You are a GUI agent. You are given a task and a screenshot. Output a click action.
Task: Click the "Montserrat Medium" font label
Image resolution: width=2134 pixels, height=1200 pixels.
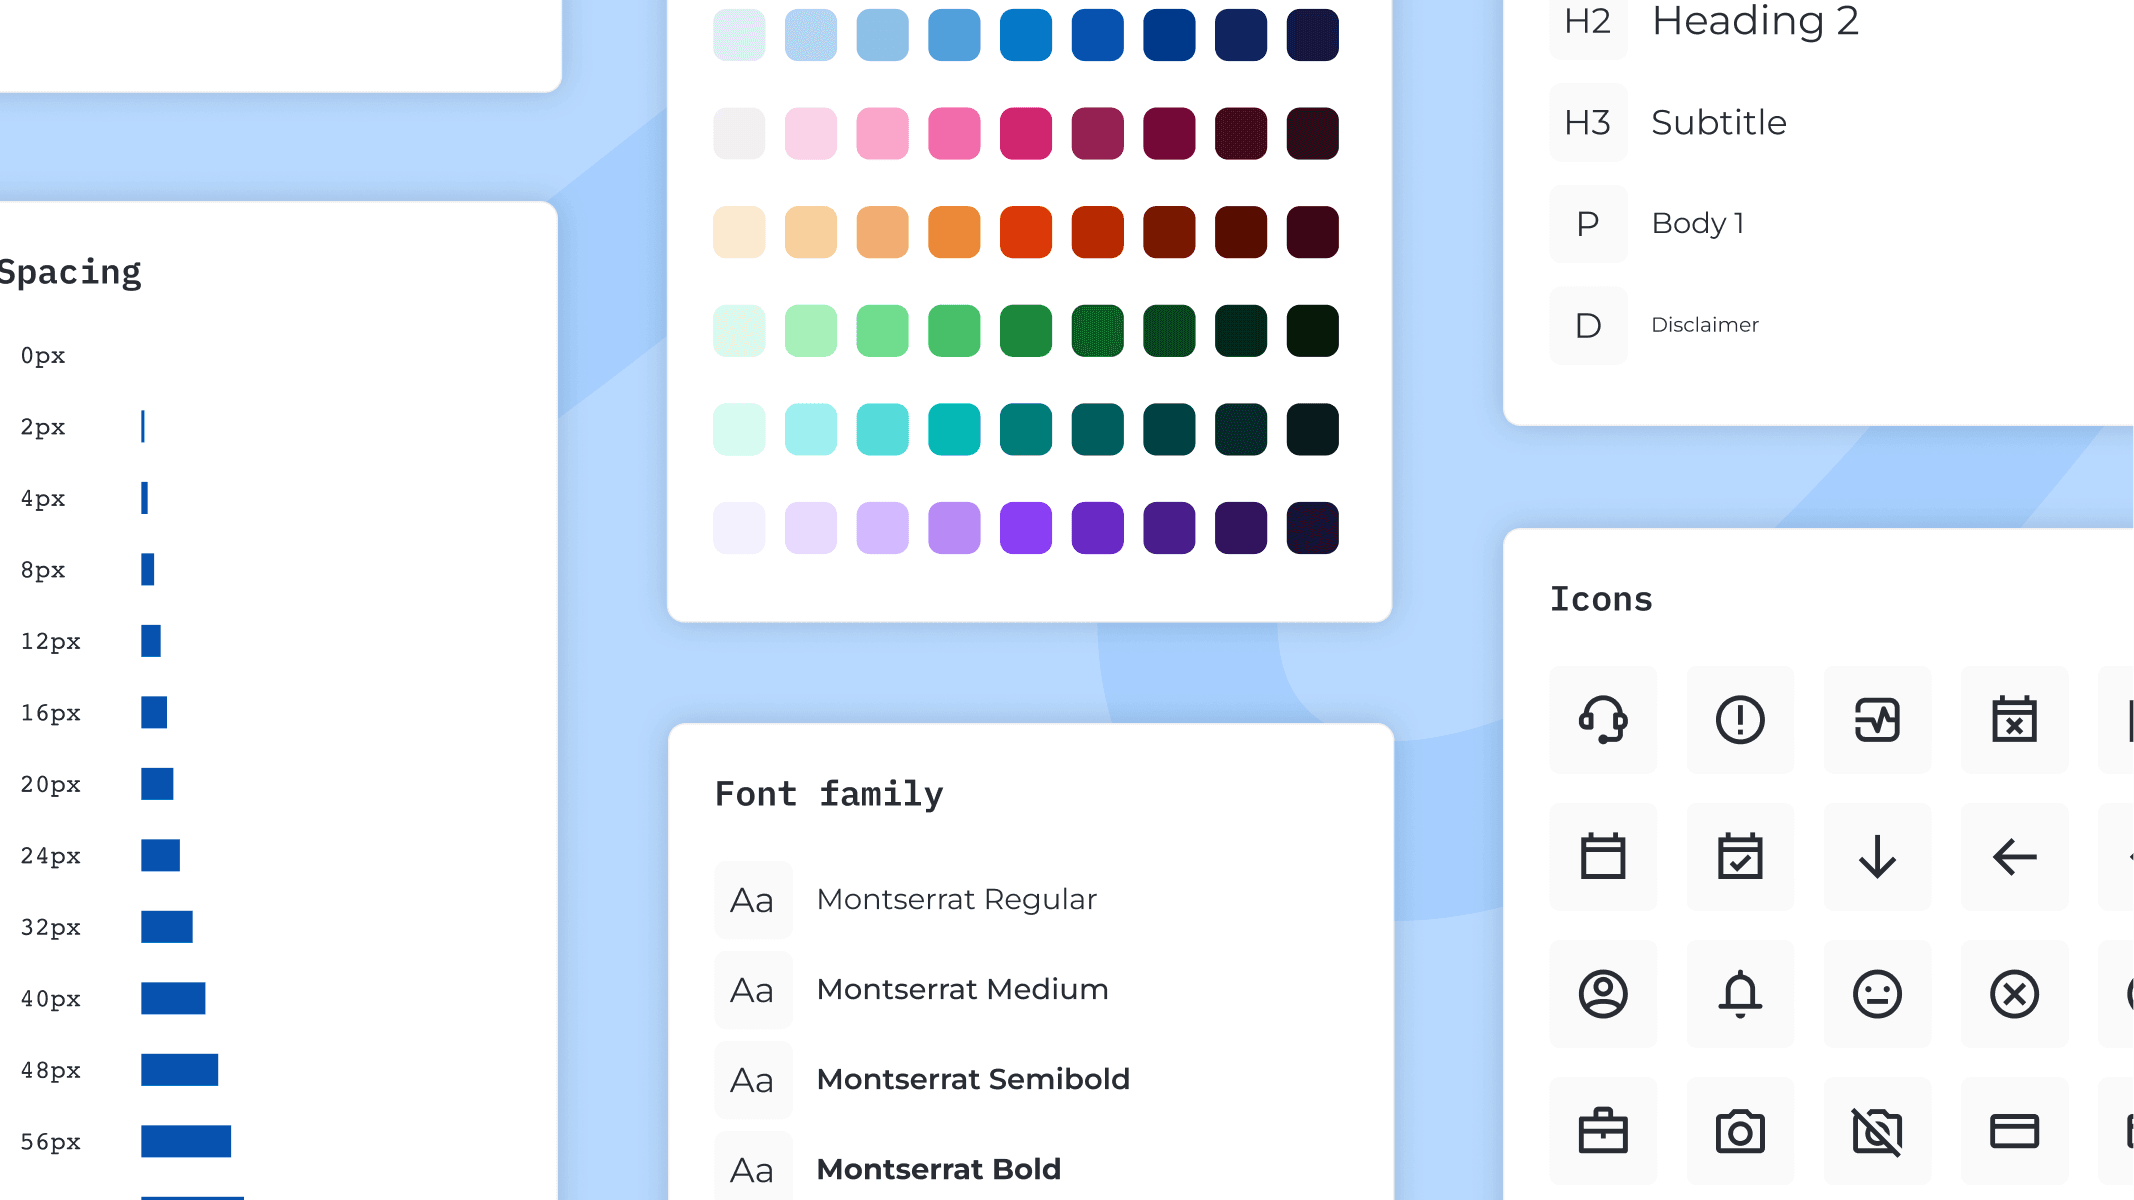point(962,990)
